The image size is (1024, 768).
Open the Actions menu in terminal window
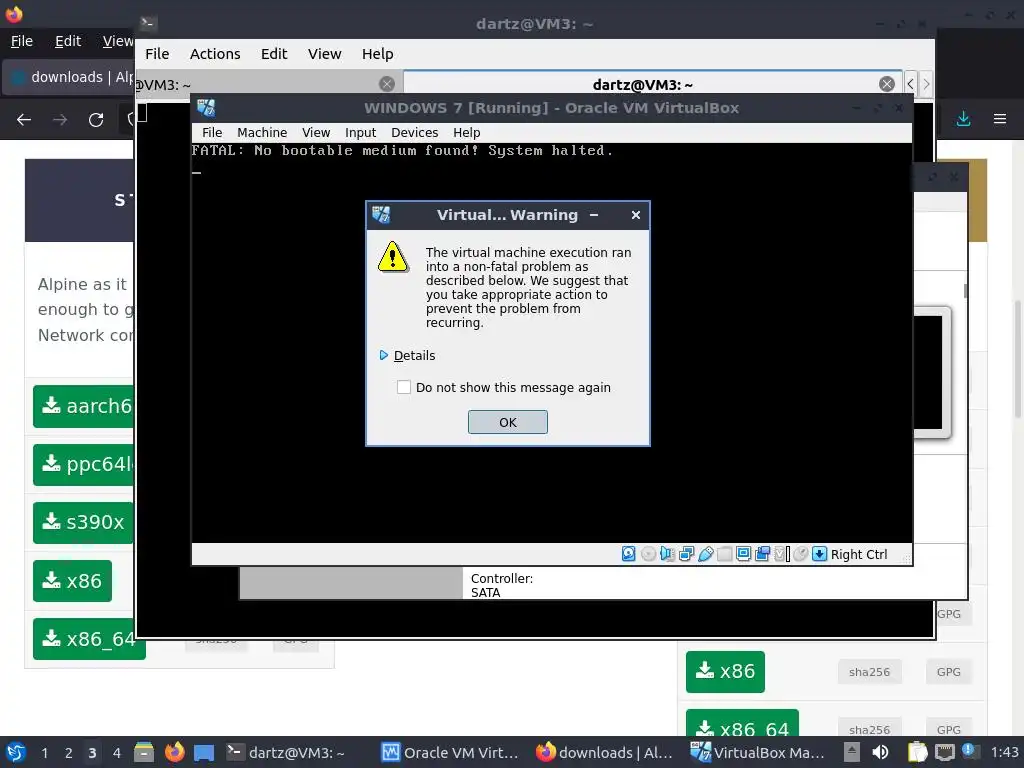click(215, 54)
